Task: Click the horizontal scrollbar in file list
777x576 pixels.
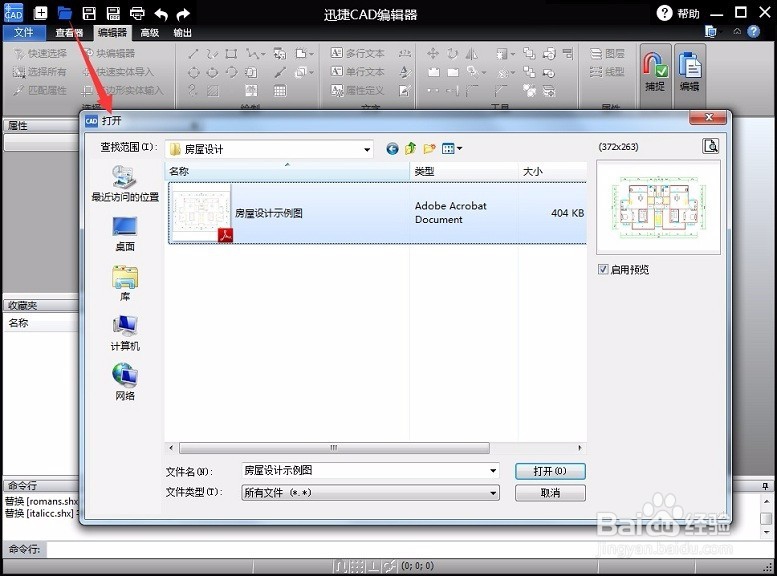Action: tap(334, 448)
